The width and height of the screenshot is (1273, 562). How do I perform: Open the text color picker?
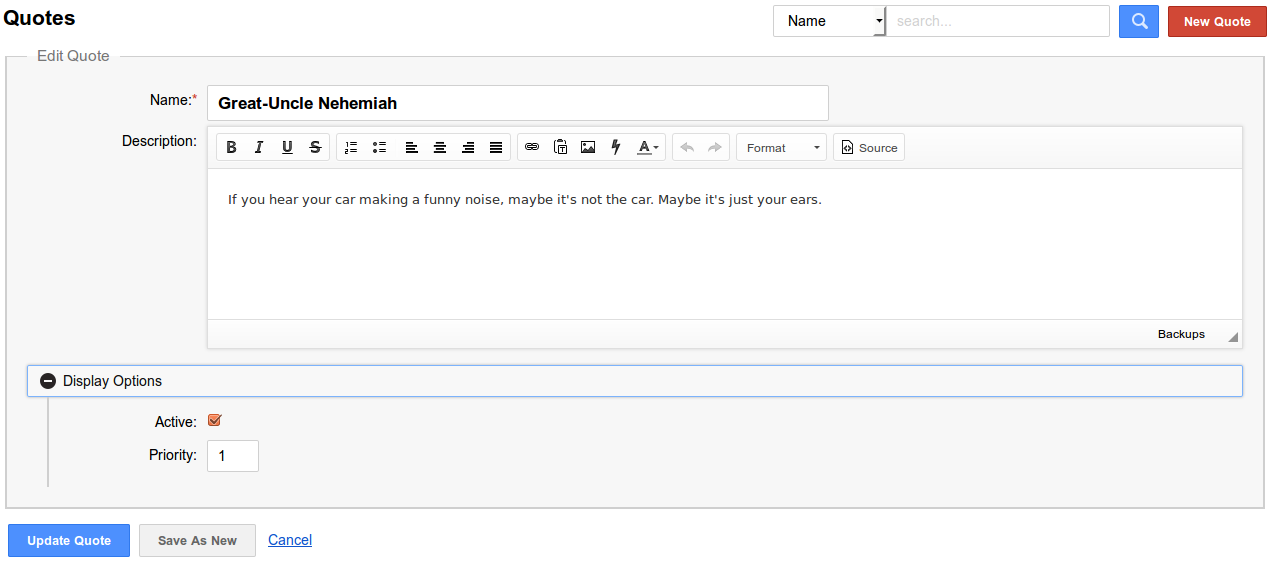click(648, 147)
